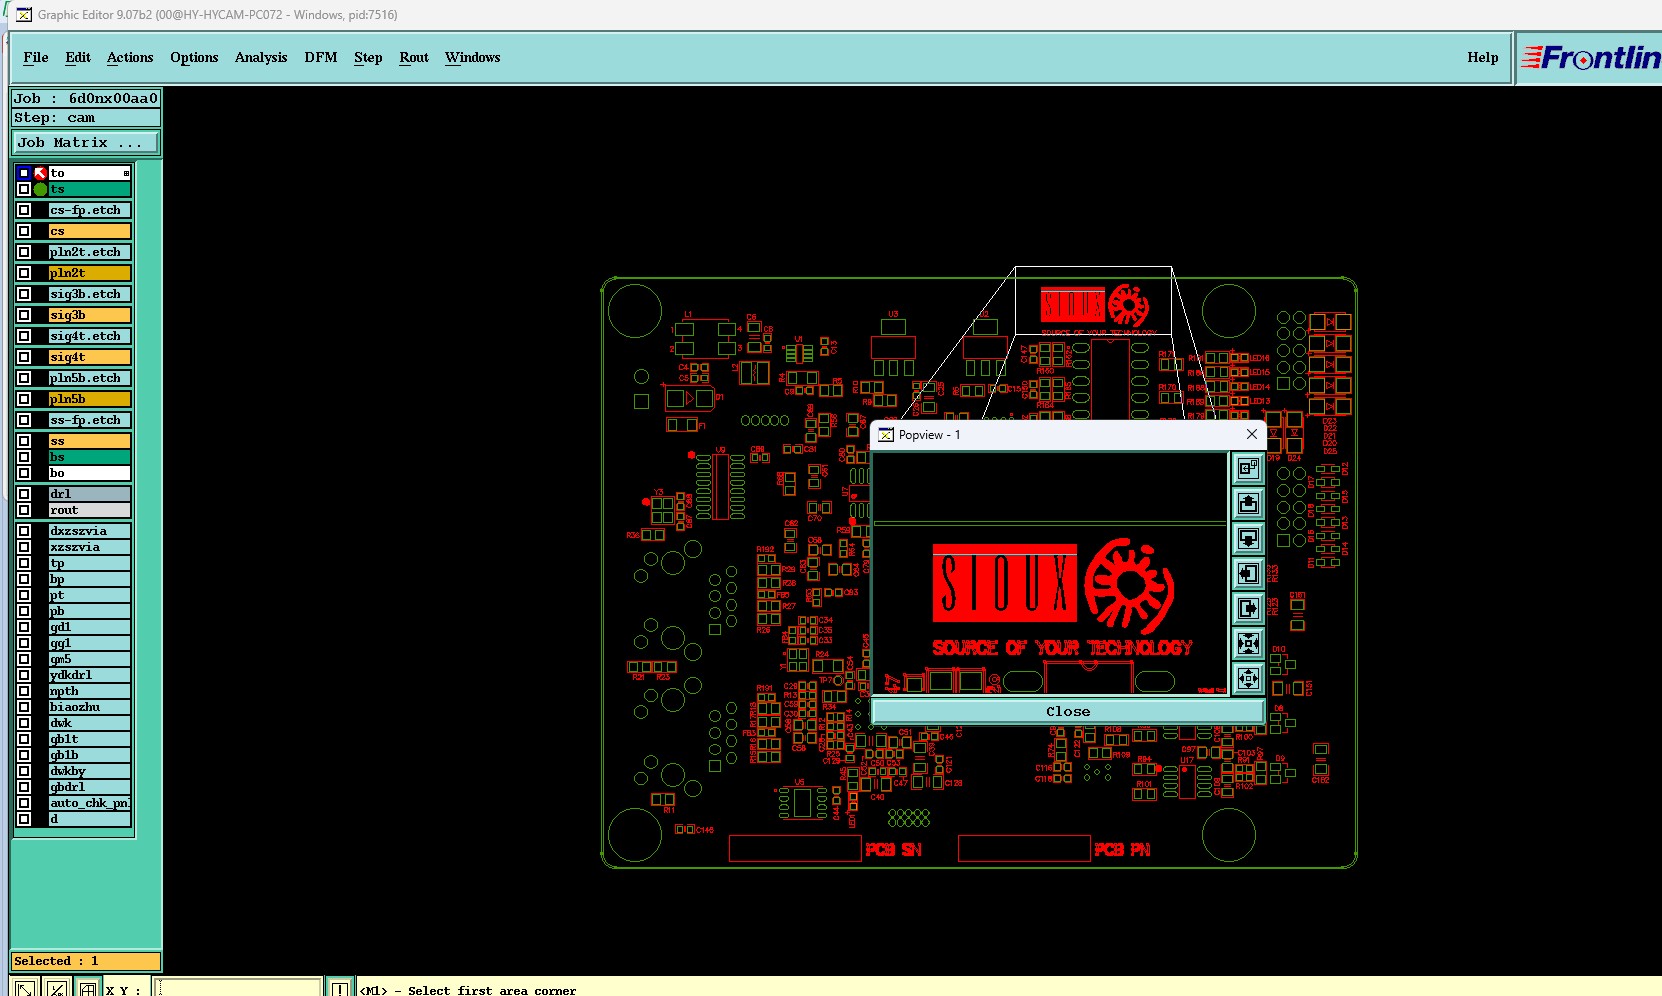Click the red arrow icon on 'to' layer
Screen dimensions: 1662x996
coord(41,173)
